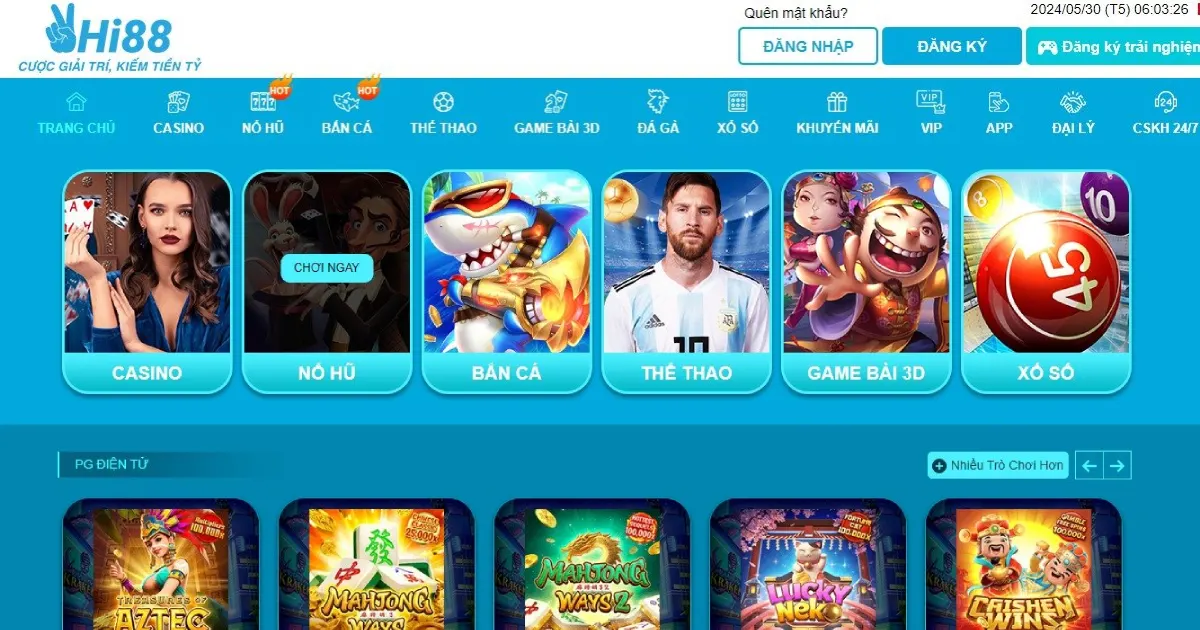Viewport: 1200px width, 630px height.
Task: Expand Nhiều Trò Chơi Hơn games list
Action: click(x=998, y=465)
